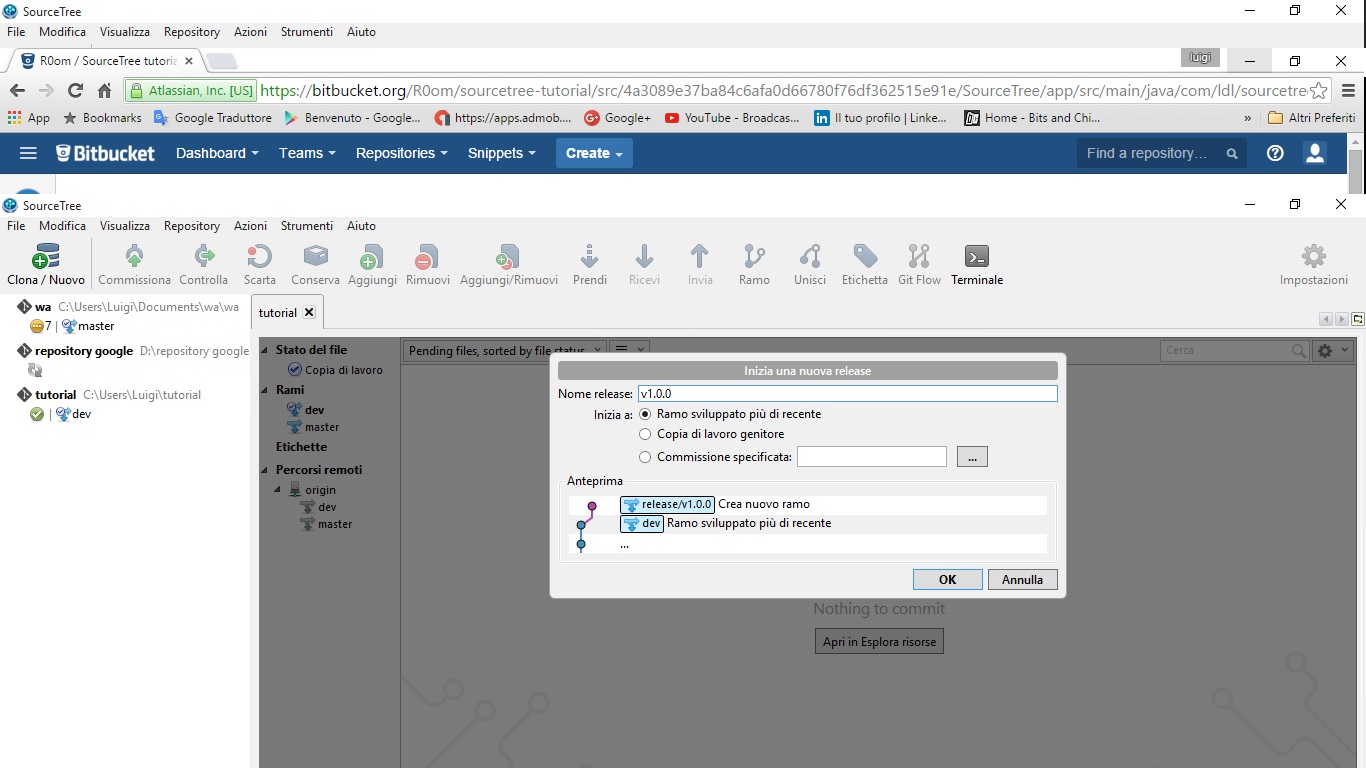1366x768 pixels.
Task: Select Copia di lavoro tree item
Action: 335,370
